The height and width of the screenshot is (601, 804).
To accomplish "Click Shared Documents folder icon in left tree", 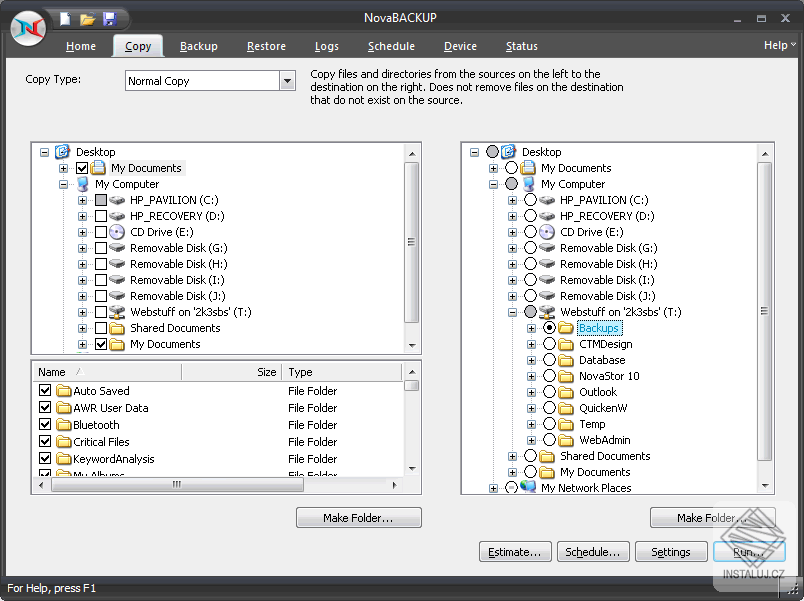I will pyautogui.click(x=117, y=328).
